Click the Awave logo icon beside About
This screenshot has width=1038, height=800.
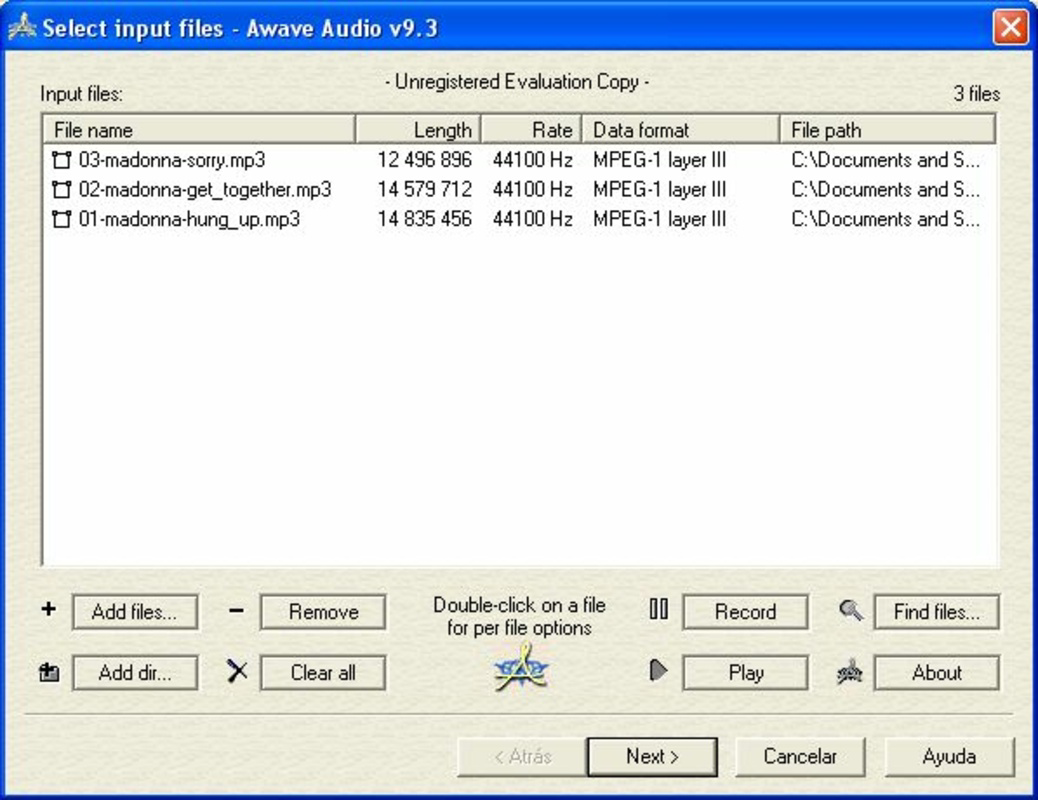click(849, 672)
